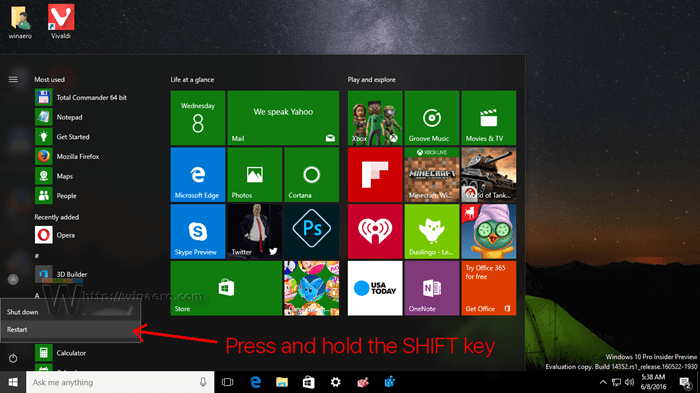
Task: Open the World of Tanks tile
Action: click(x=488, y=175)
